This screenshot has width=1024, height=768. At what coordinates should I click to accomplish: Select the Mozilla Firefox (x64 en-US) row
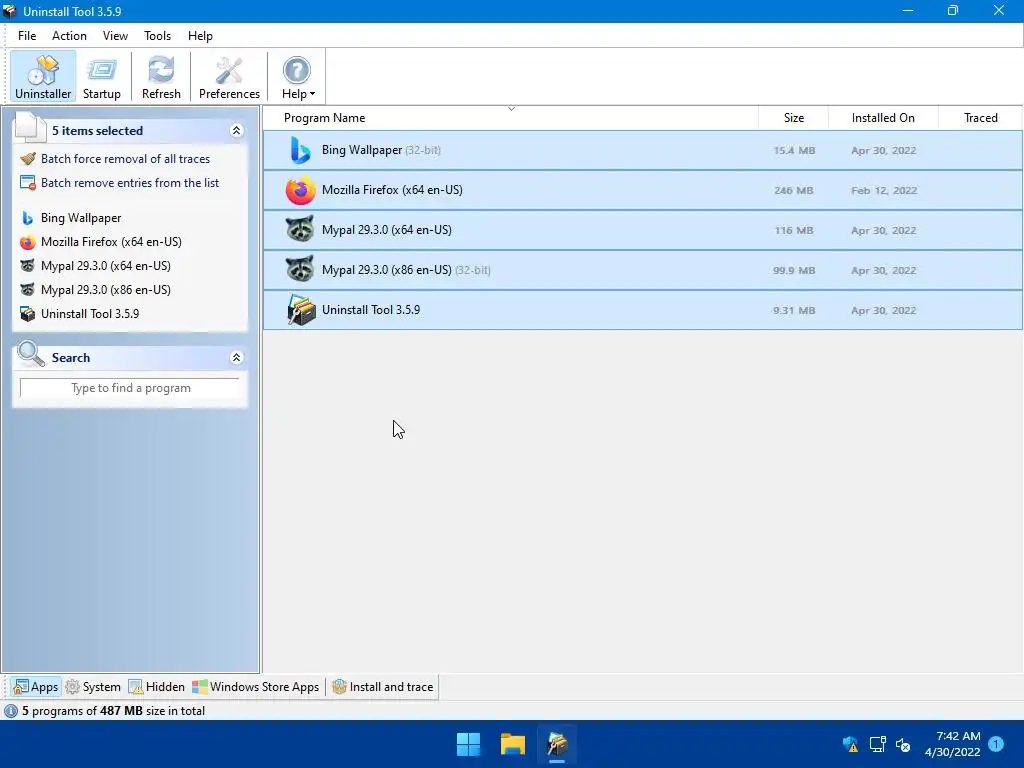(643, 190)
